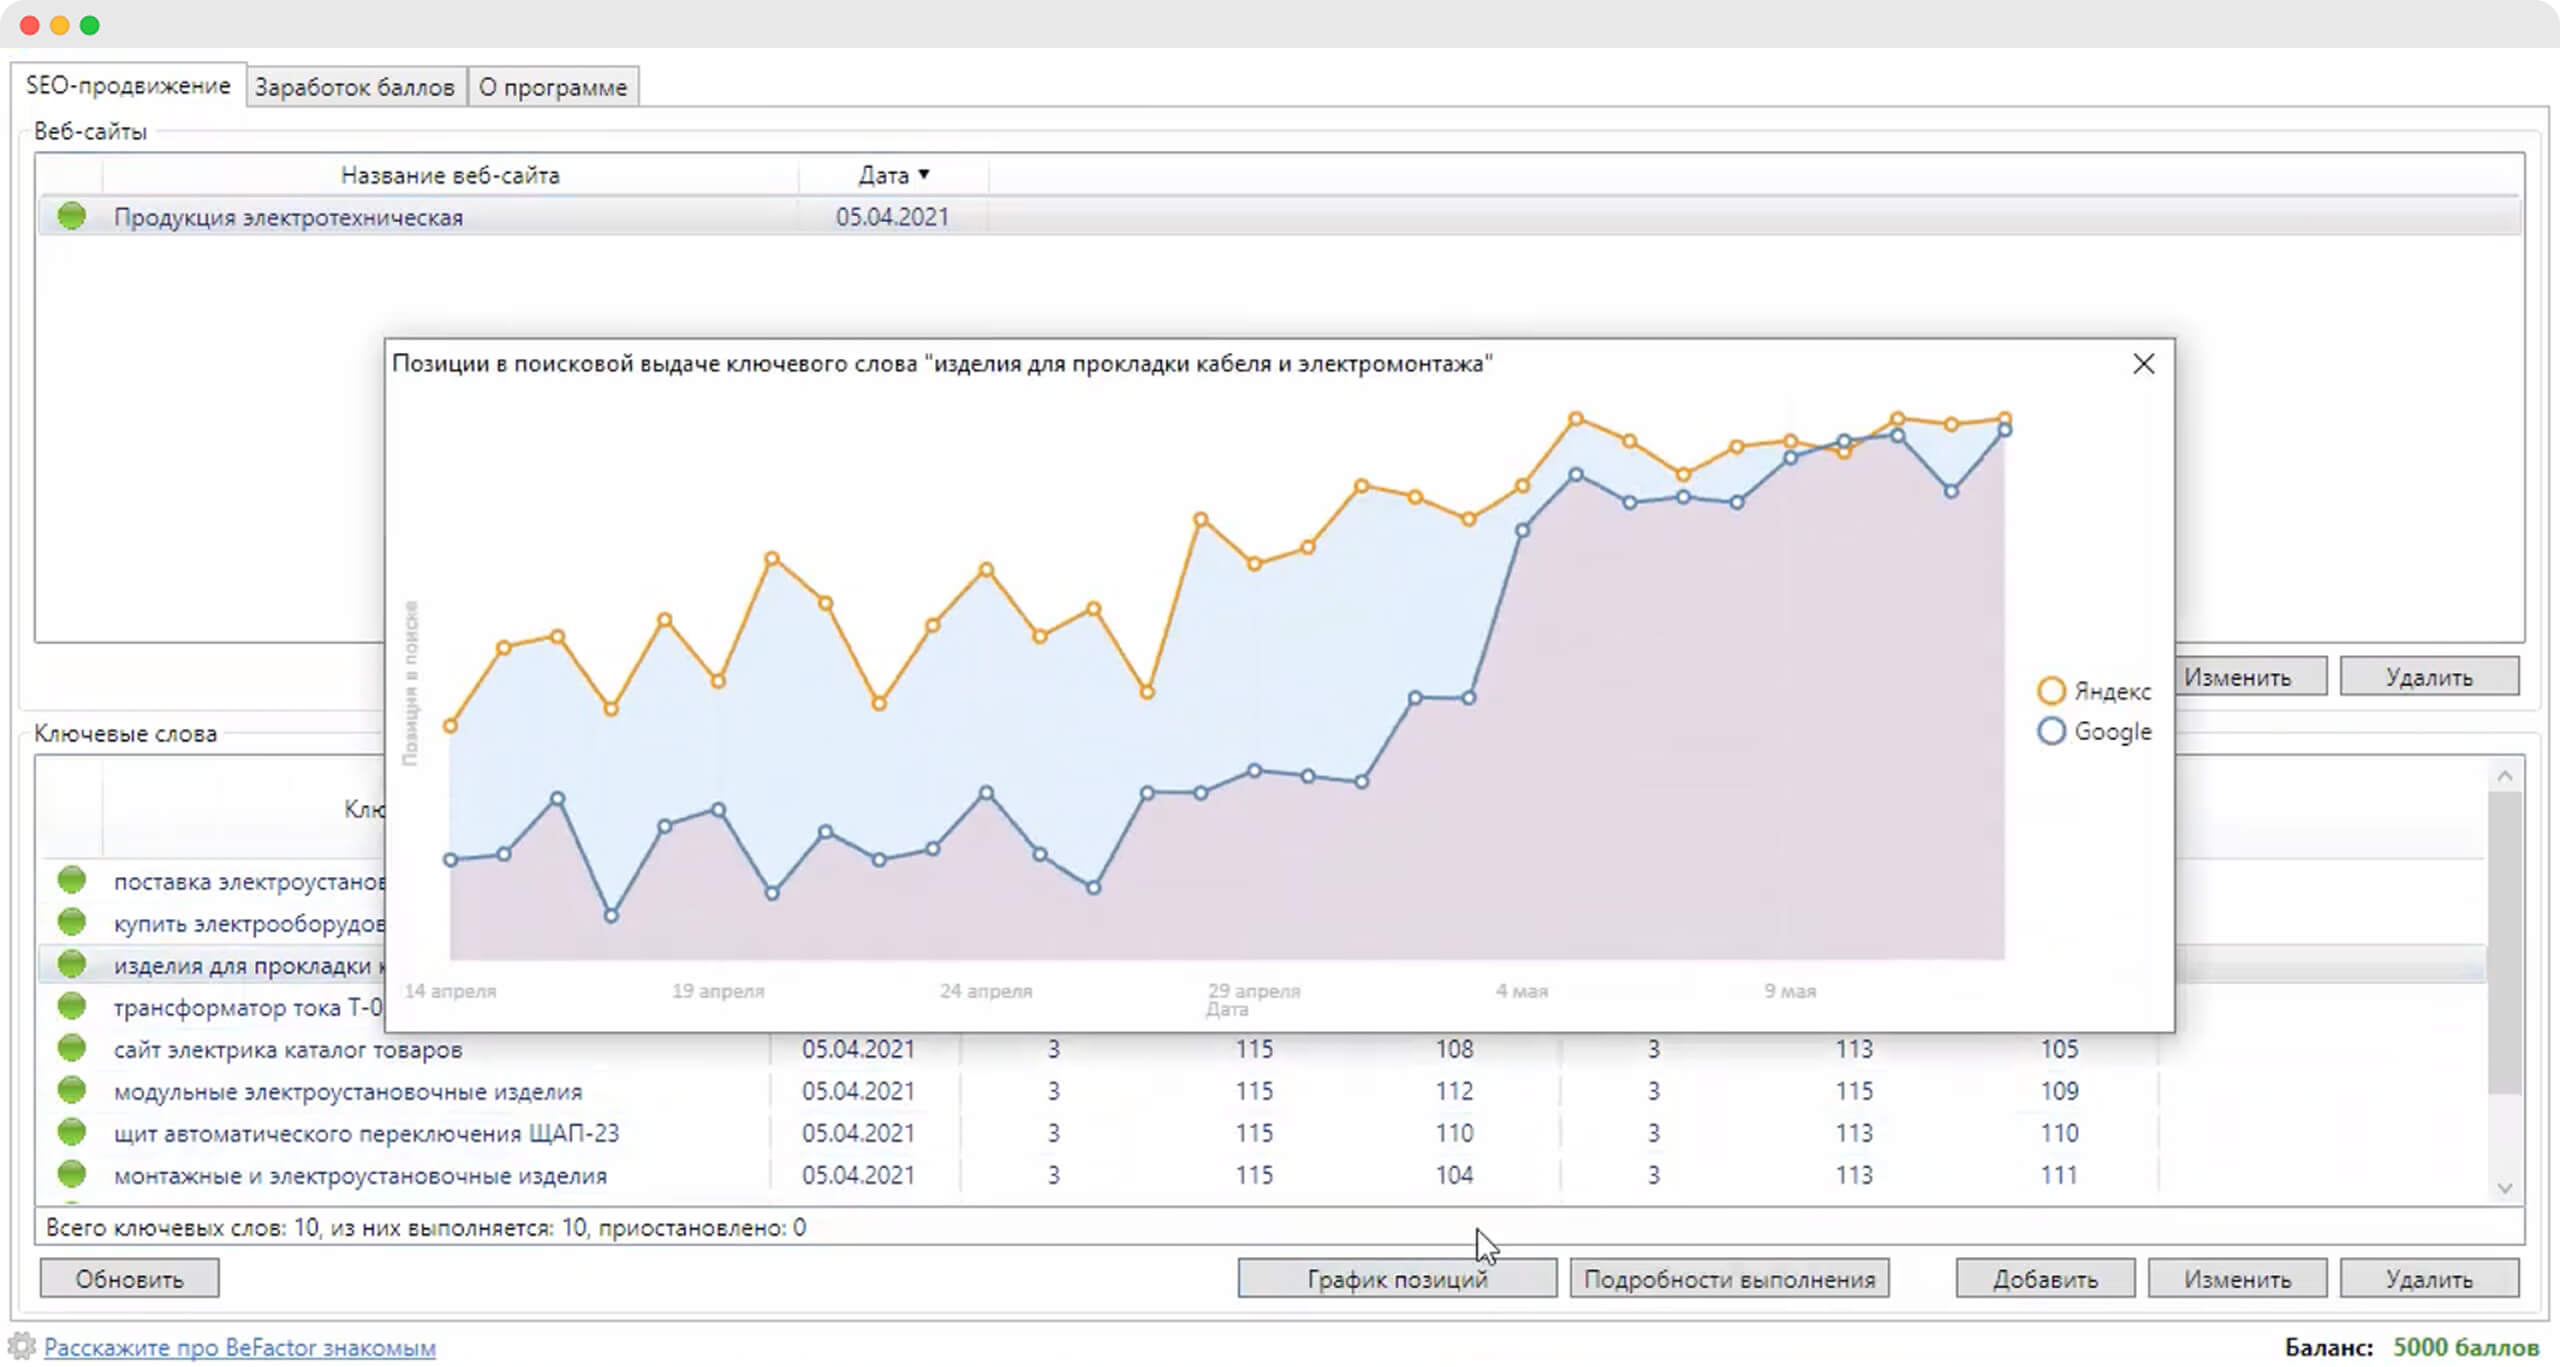Sort websites by the Дата column arrow
The height and width of the screenshot is (1367, 2560).
[924, 174]
